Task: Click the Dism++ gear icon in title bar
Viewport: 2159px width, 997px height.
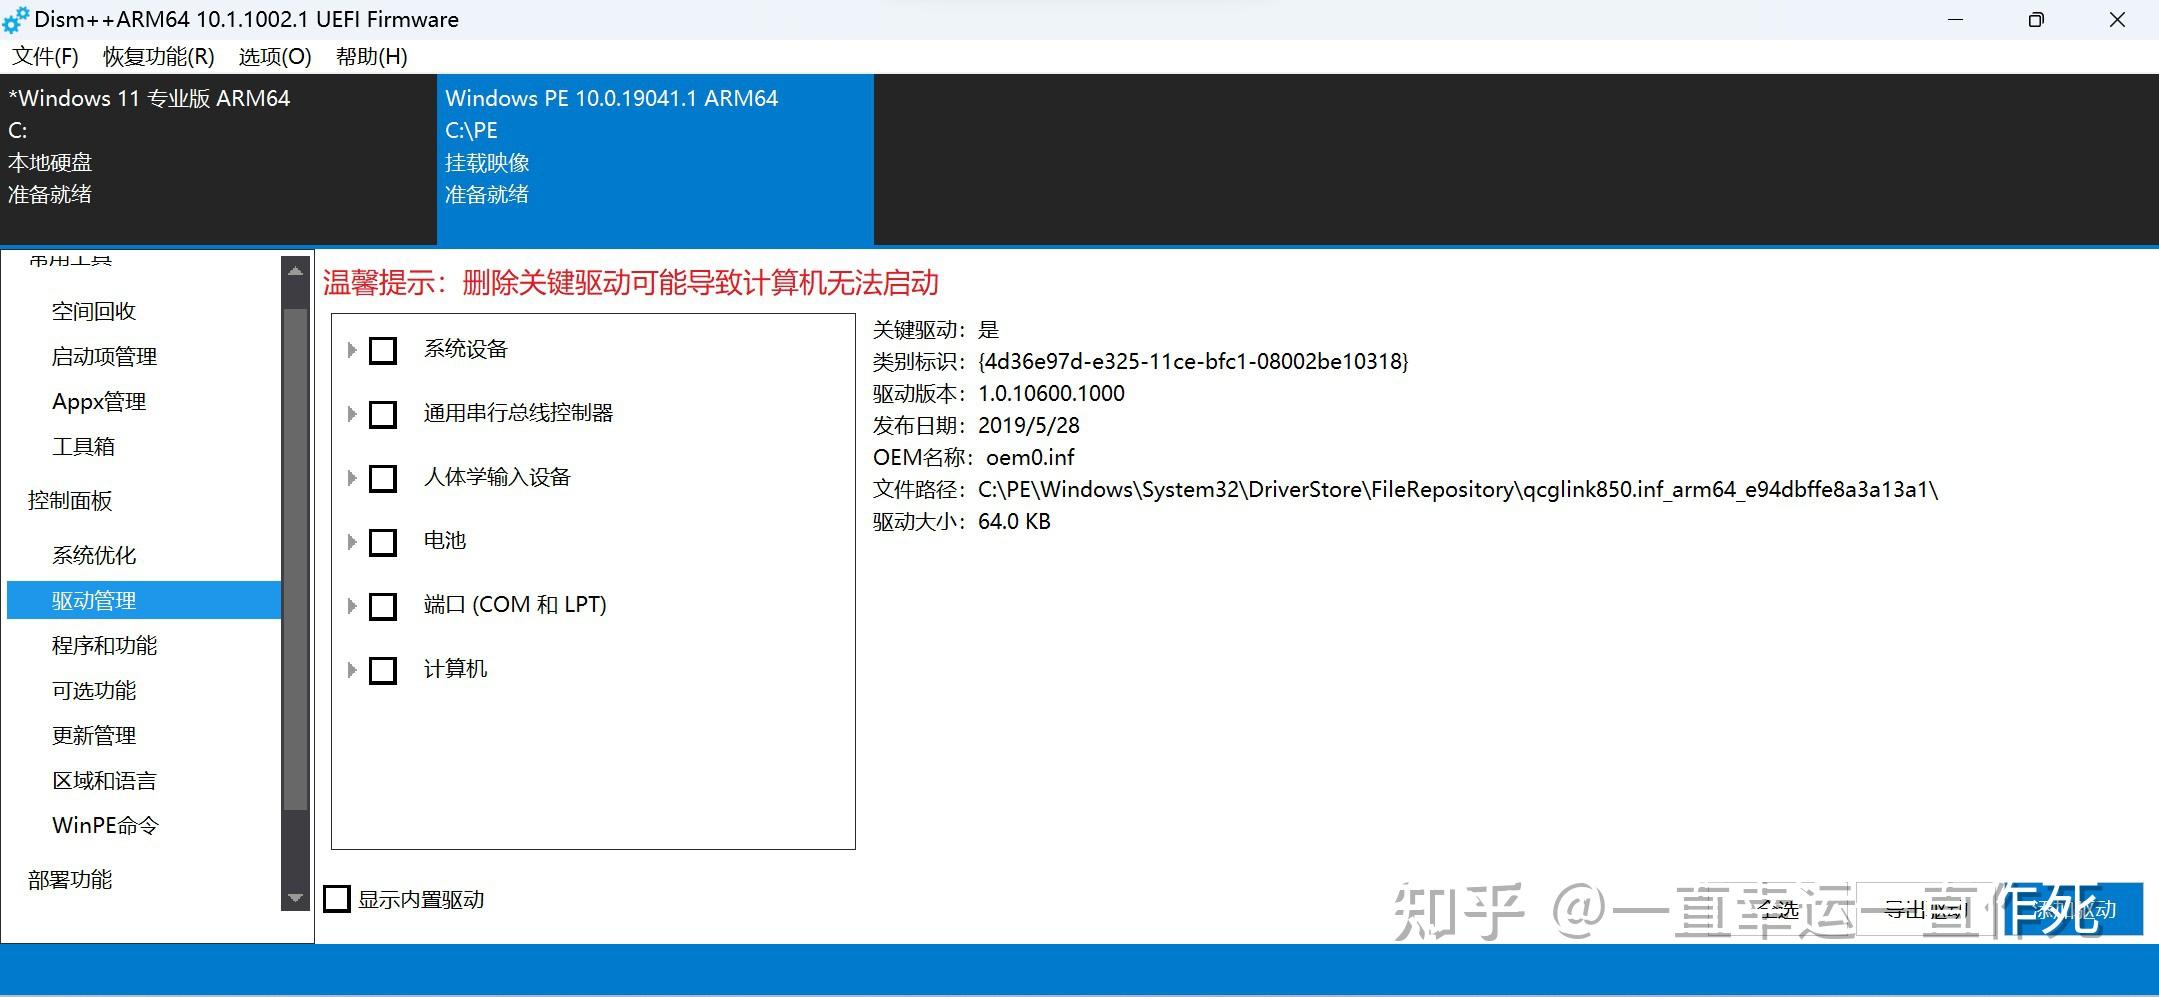Action: click(15, 19)
